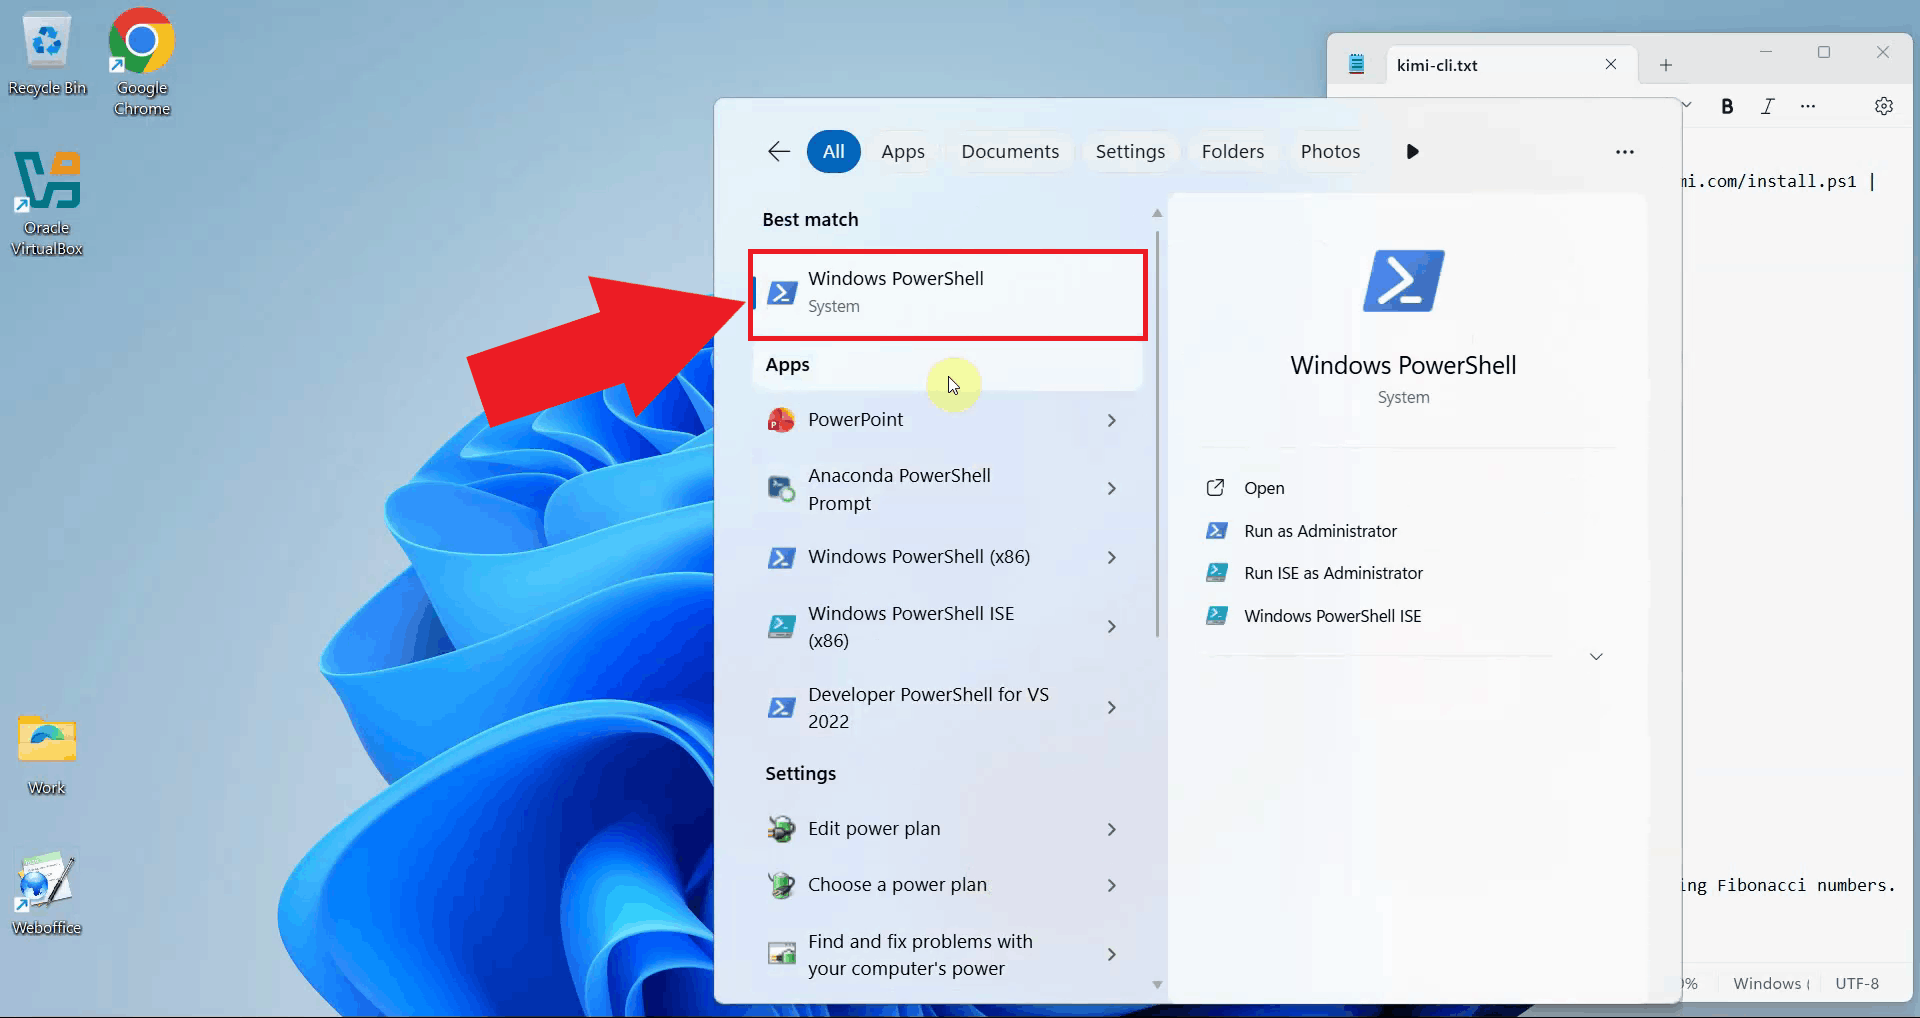Open Windows PowerShell (x86)
Image resolution: width=1920 pixels, height=1018 pixels.
point(918,556)
